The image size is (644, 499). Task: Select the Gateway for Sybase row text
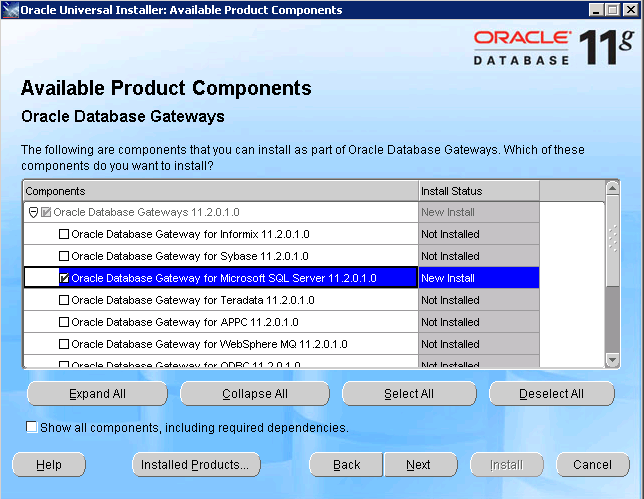(x=190, y=256)
